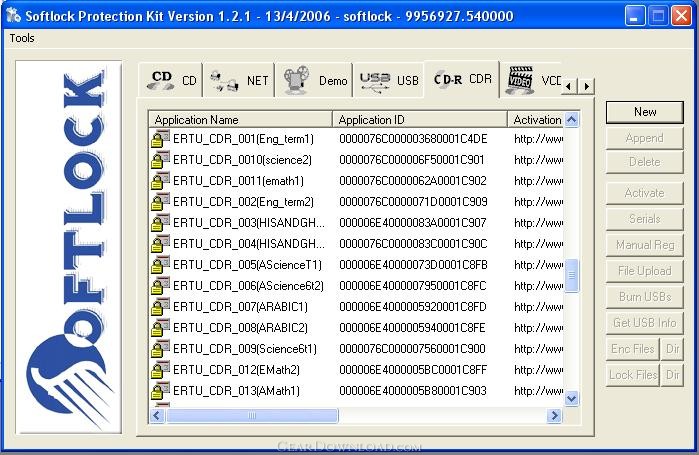Minimize the Softlock Protection Kit window
This screenshot has width=699, height=455.
tap(634, 16)
